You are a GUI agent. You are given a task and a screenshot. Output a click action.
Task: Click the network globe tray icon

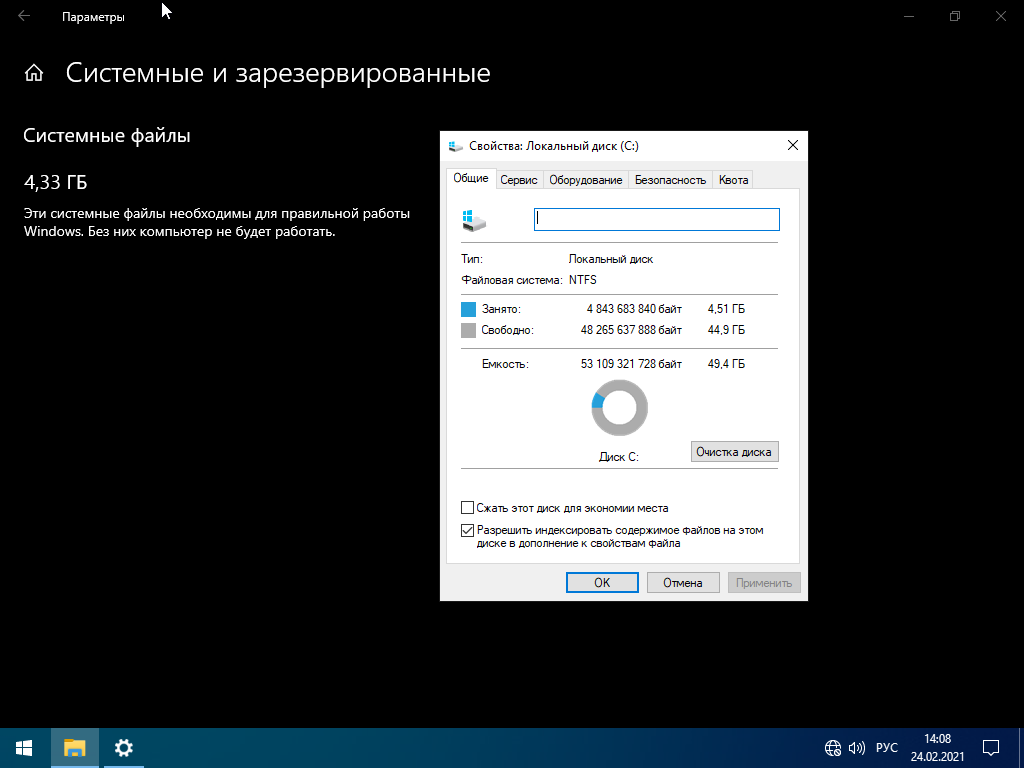pos(832,748)
